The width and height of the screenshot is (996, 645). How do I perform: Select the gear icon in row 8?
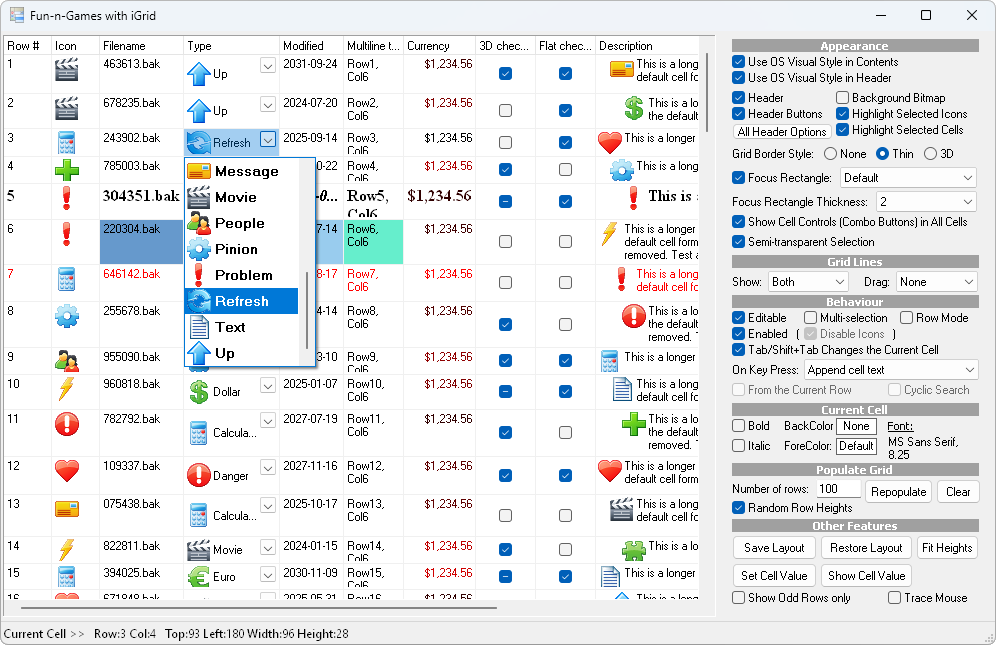(66, 316)
